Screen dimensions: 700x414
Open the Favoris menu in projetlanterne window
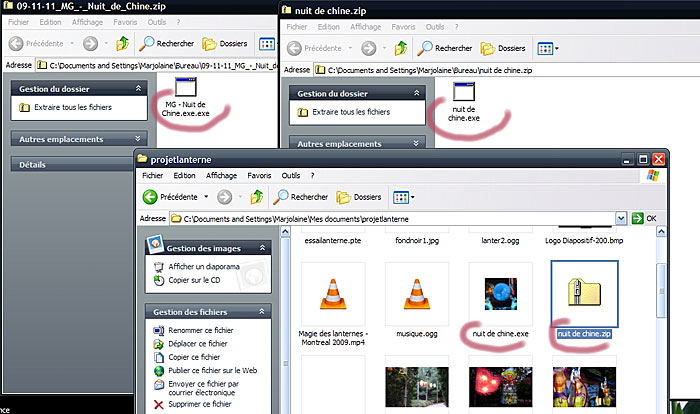[259, 175]
